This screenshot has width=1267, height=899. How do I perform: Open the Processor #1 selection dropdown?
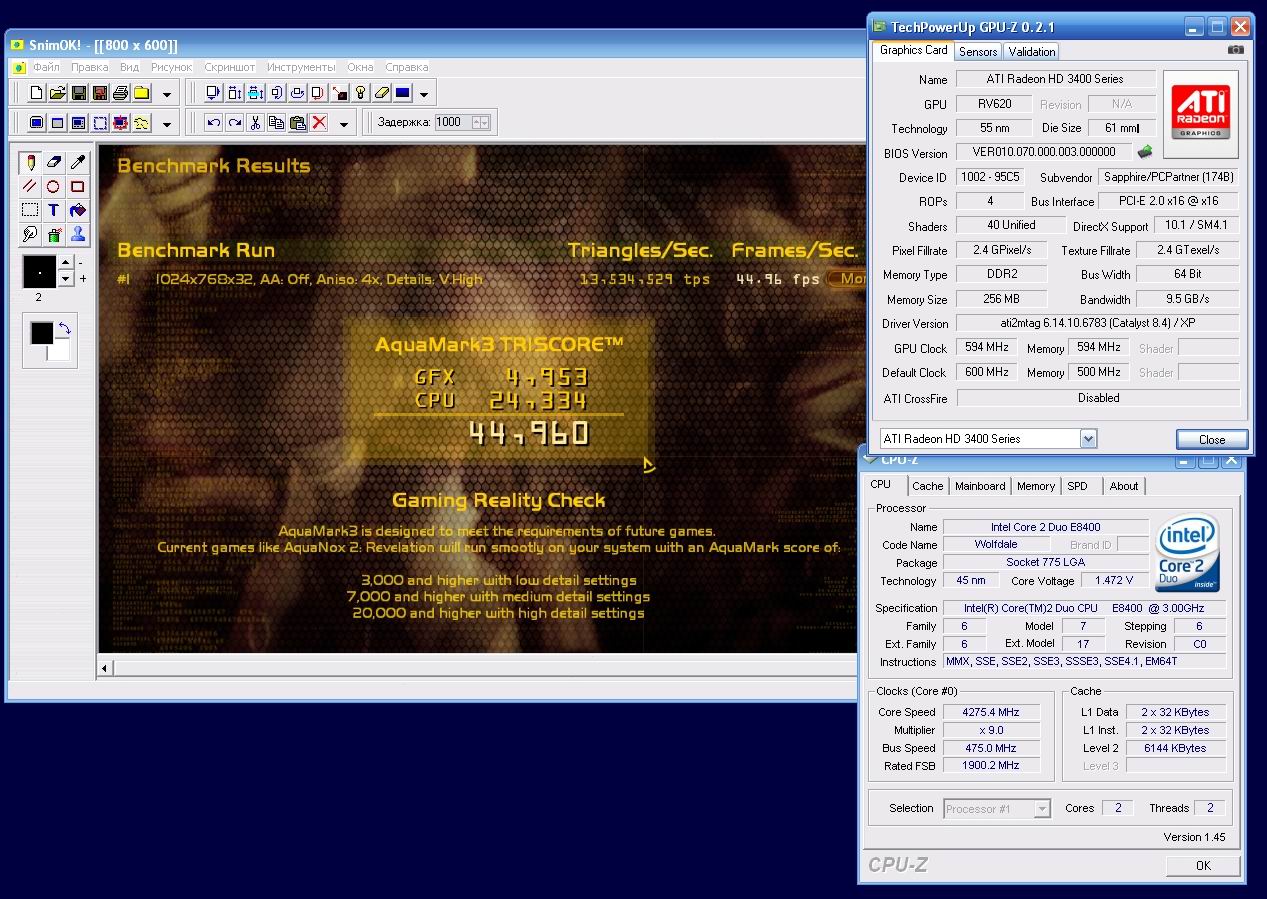click(1042, 808)
